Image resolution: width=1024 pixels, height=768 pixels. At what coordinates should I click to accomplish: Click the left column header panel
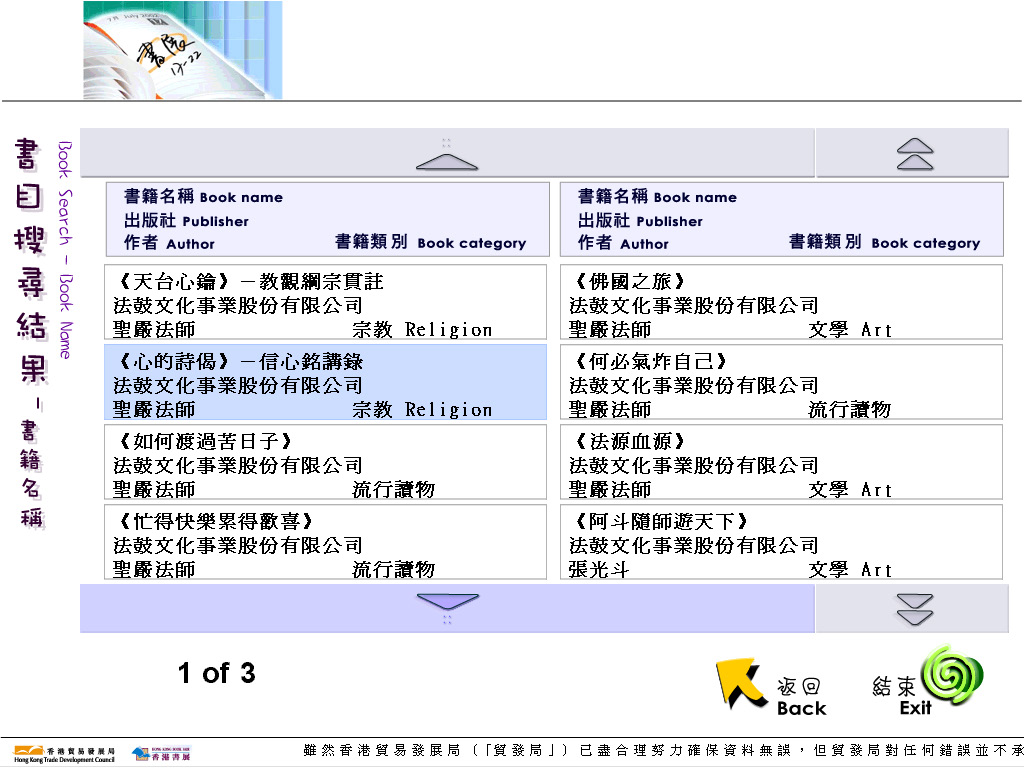click(327, 219)
